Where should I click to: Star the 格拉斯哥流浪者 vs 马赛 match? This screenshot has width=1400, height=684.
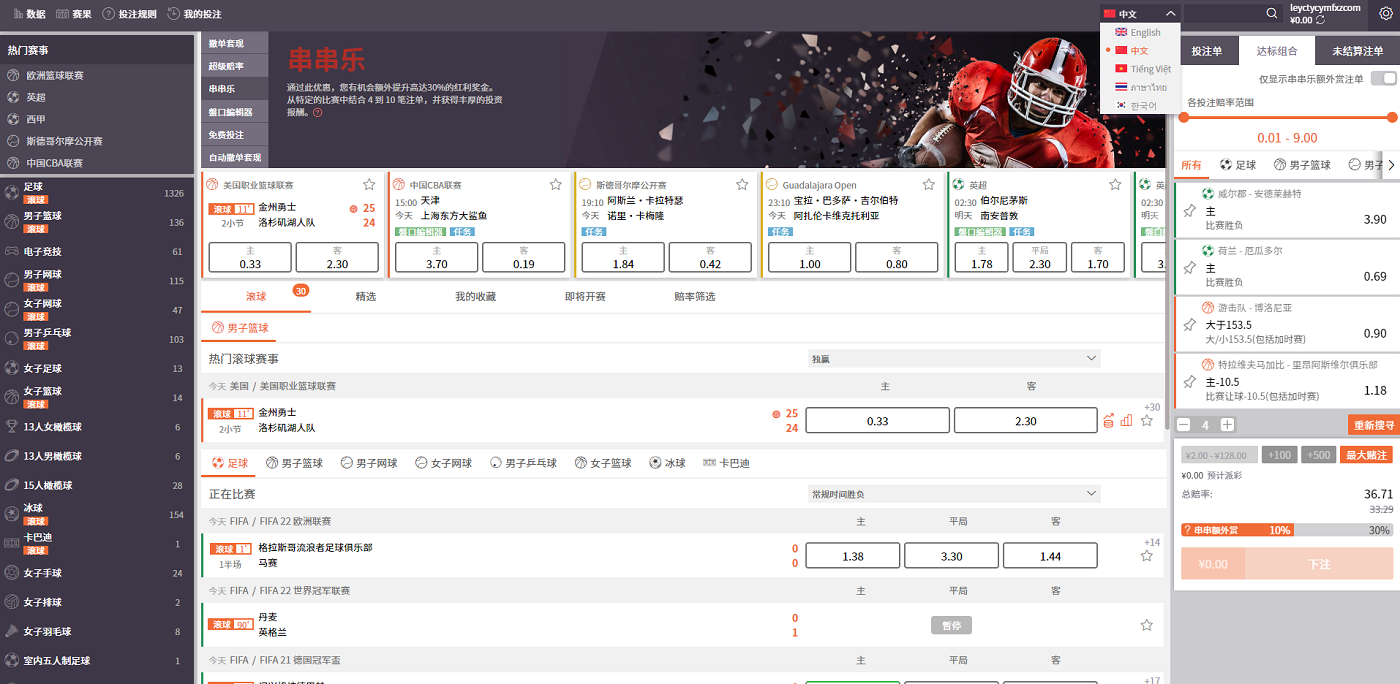click(x=1146, y=556)
